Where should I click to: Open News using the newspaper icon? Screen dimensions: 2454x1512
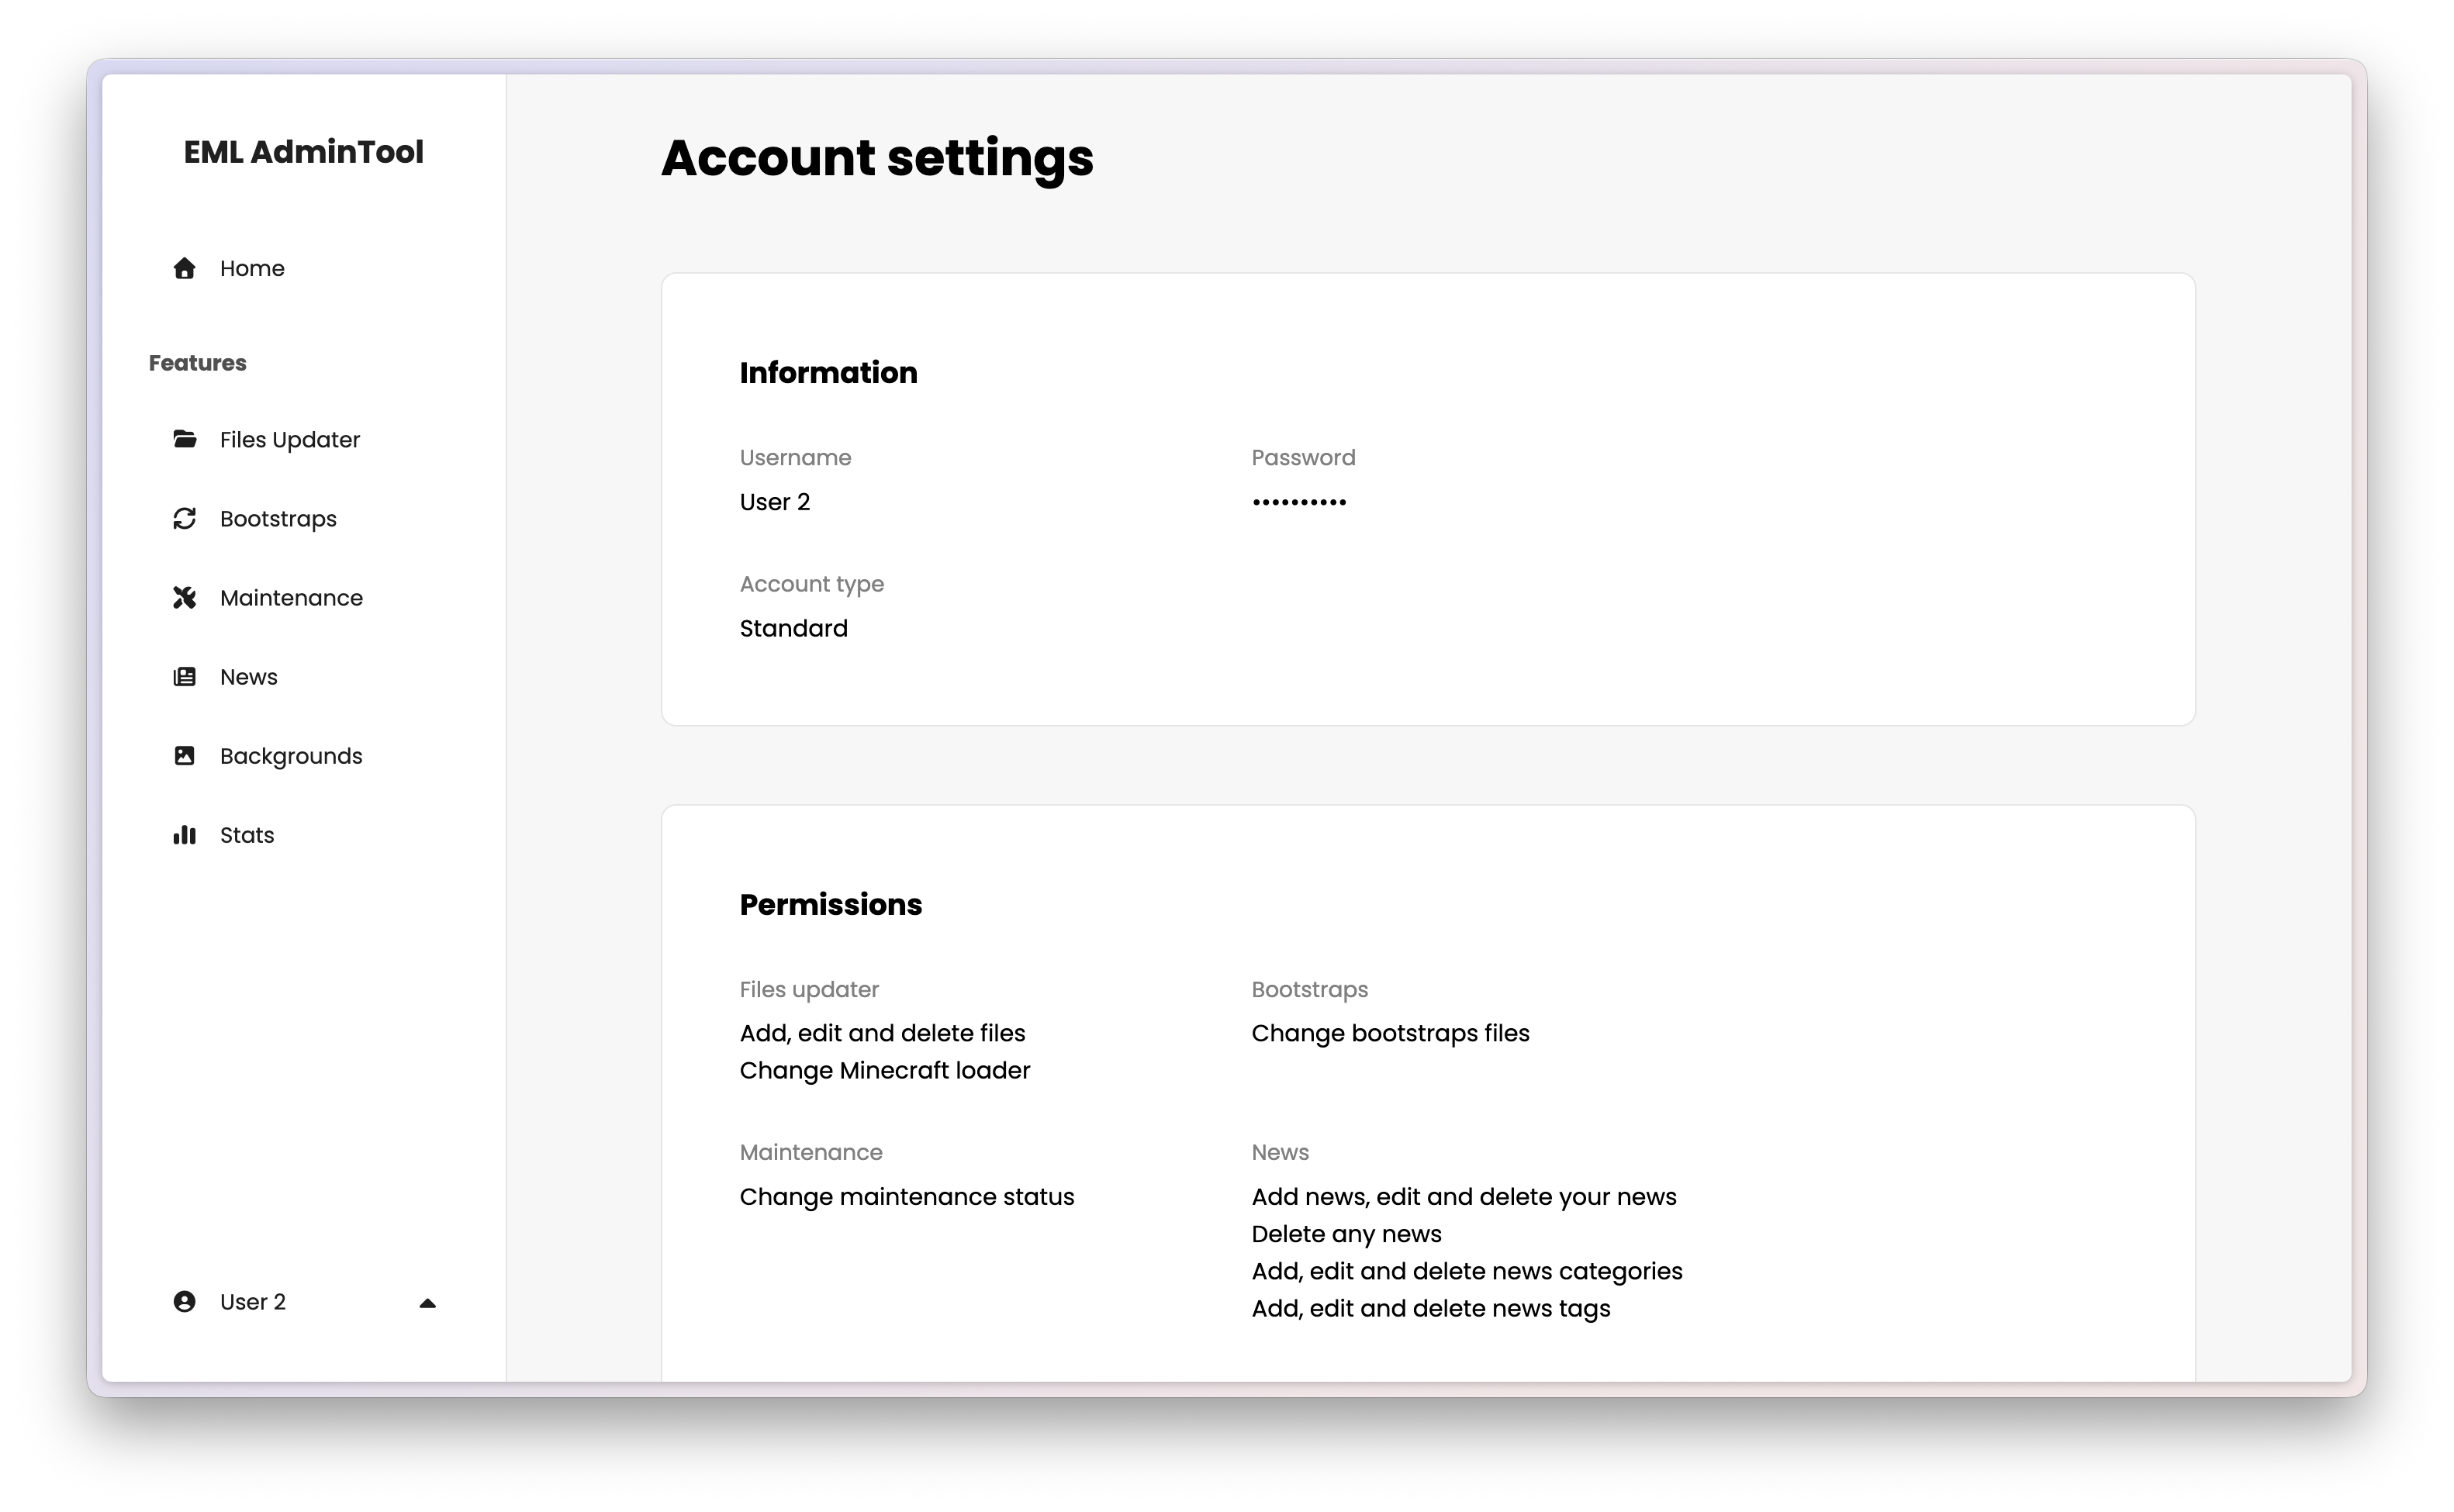click(x=184, y=677)
